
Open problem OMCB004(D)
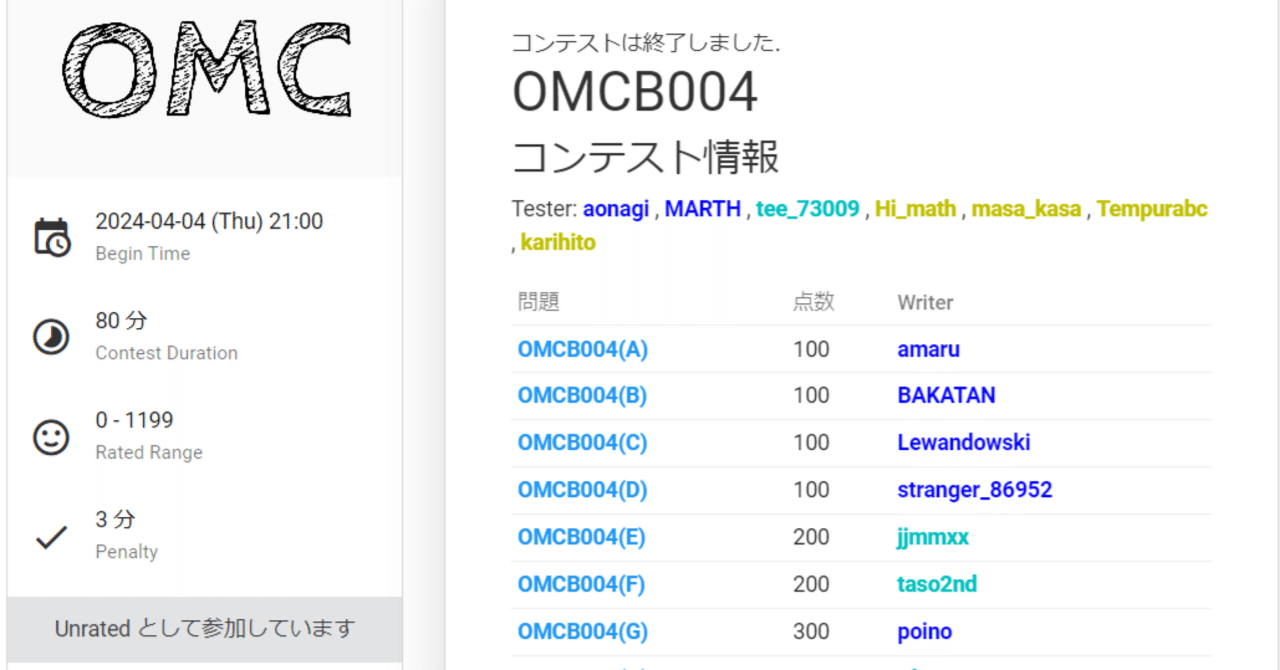click(x=581, y=489)
